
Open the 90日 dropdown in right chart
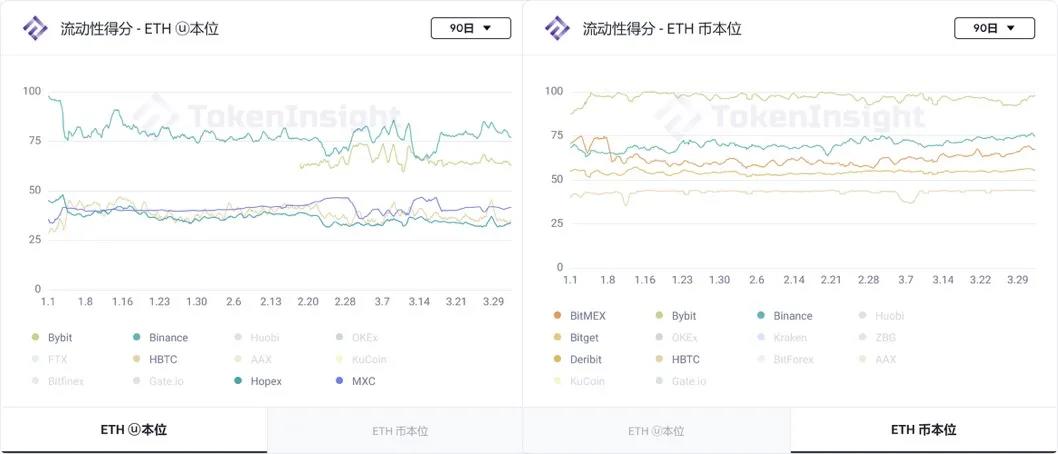pos(994,28)
